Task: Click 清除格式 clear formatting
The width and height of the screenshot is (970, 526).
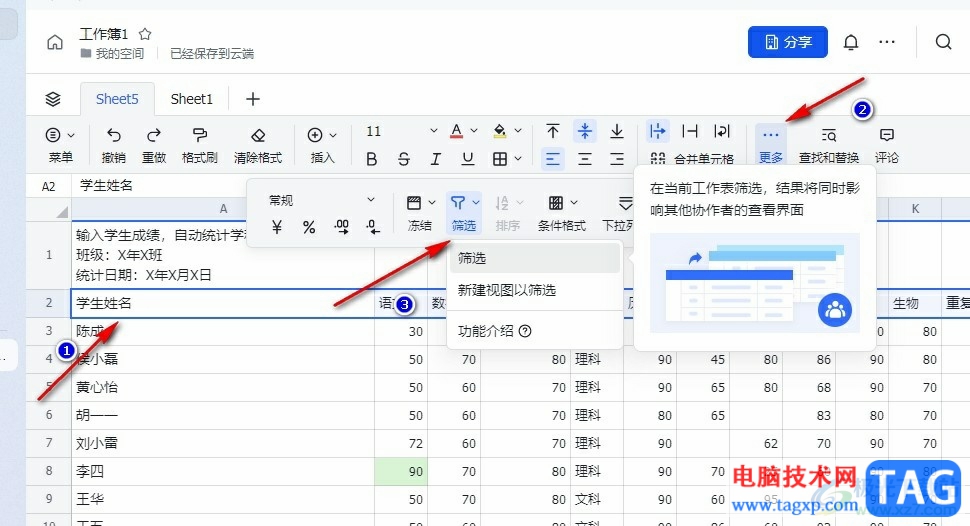Action: pyautogui.click(x=258, y=145)
